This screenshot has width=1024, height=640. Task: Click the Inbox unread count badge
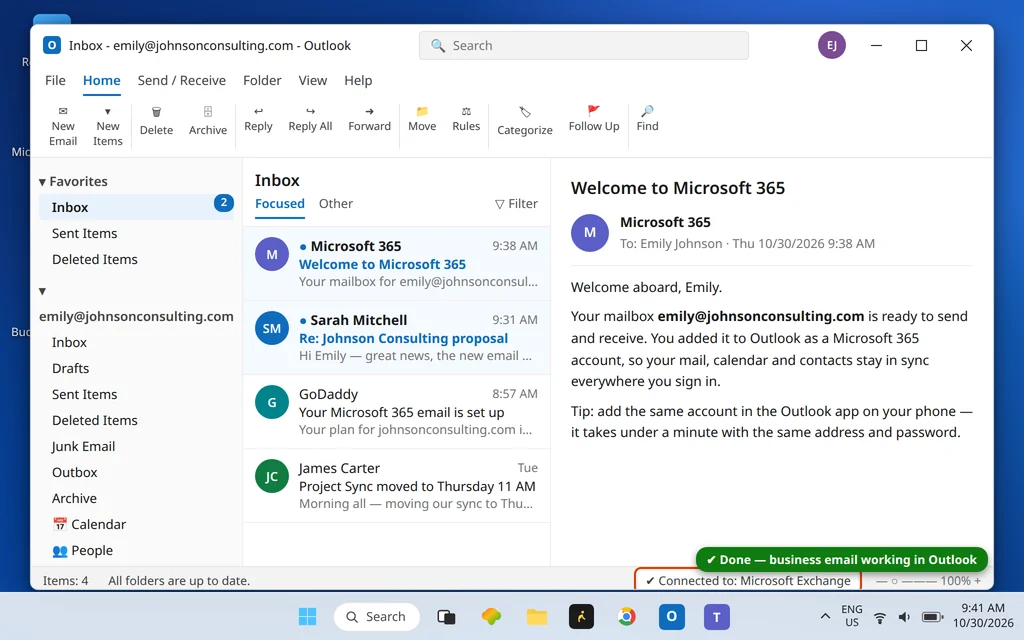click(x=223, y=203)
